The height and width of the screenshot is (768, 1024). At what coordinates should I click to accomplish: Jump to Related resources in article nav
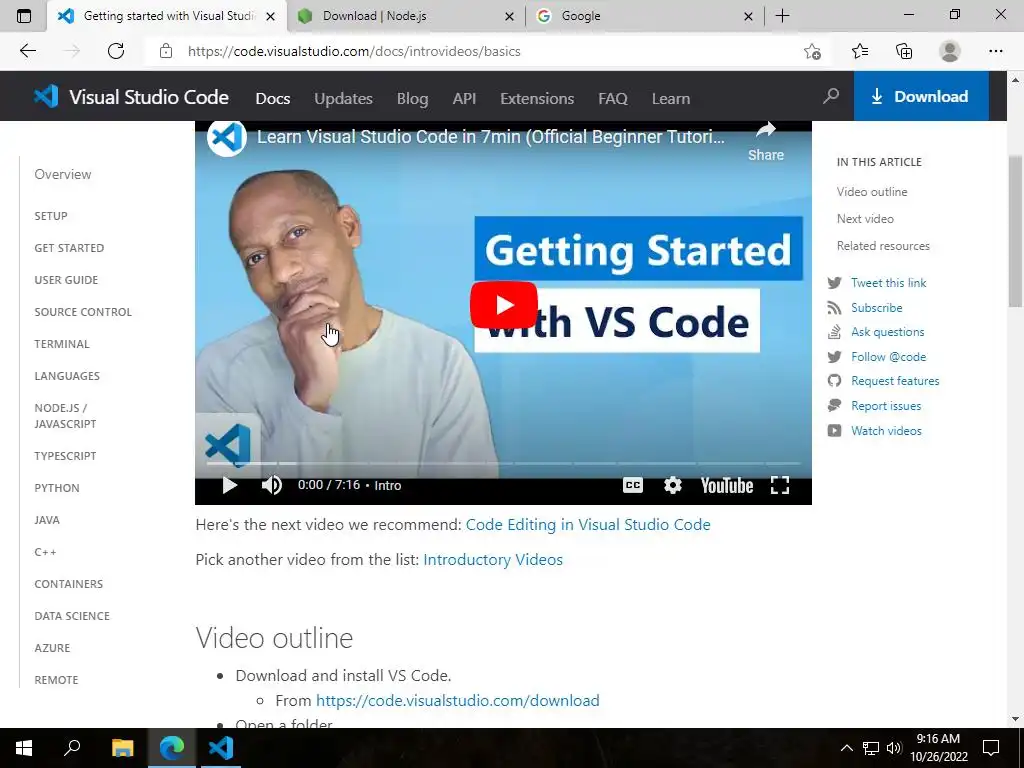click(883, 246)
